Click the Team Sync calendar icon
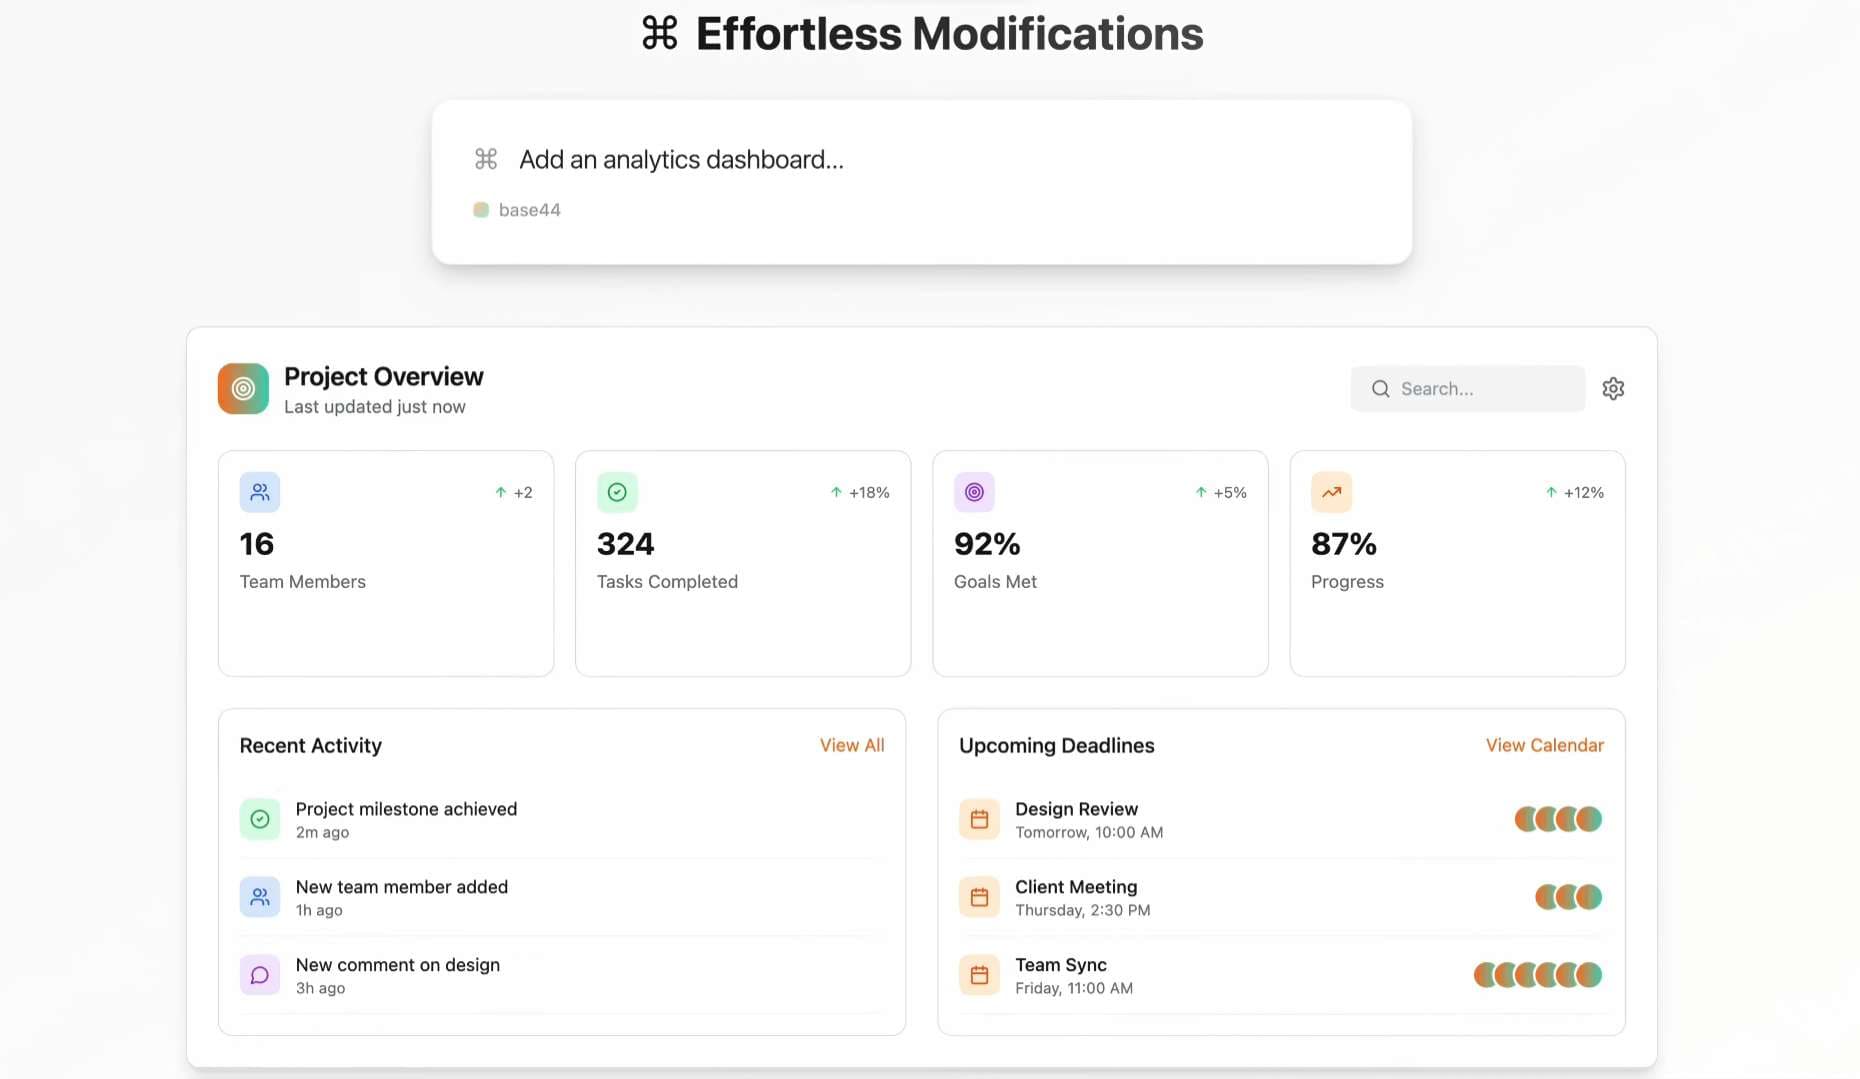The image size is (1860, 1079). 979,975
